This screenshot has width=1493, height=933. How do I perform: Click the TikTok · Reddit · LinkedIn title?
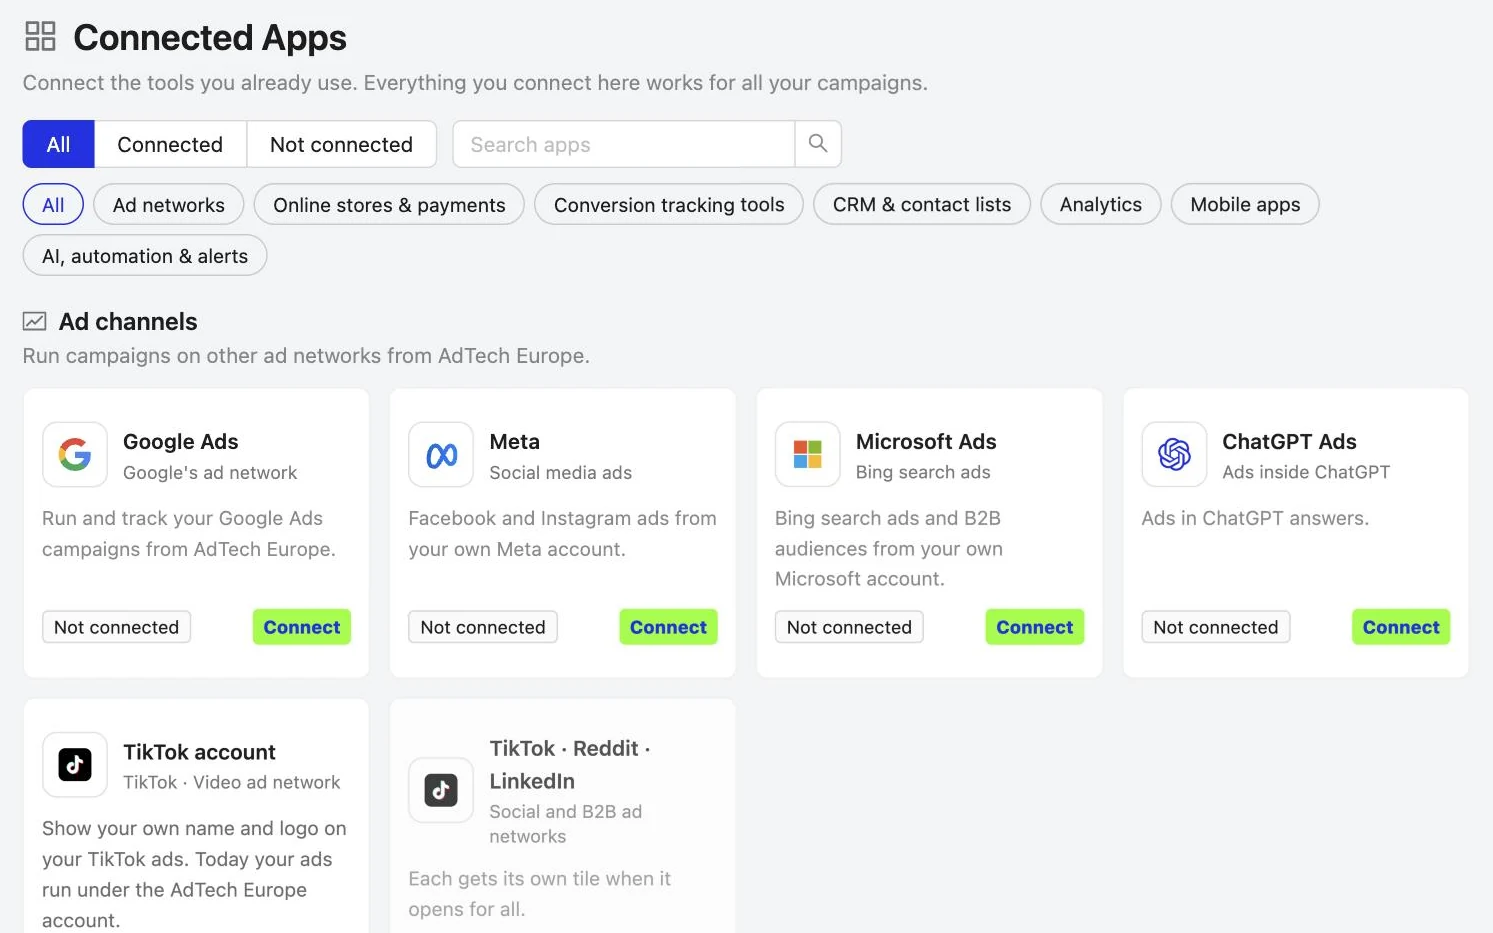(x=570, y=765)
